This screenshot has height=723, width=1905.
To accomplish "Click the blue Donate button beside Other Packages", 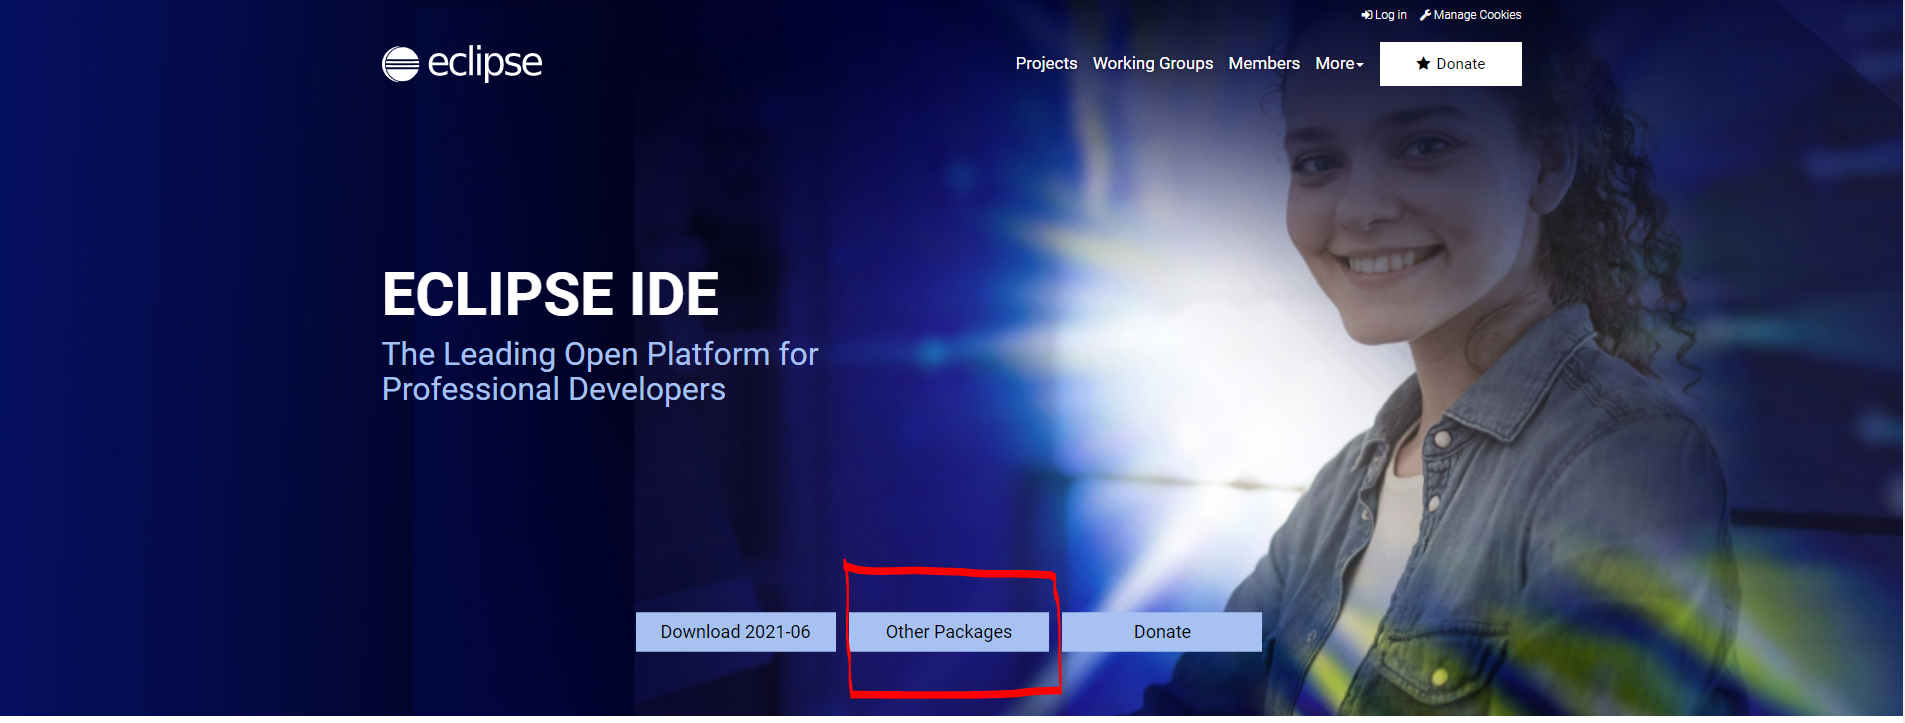I will click(1162, 632).
